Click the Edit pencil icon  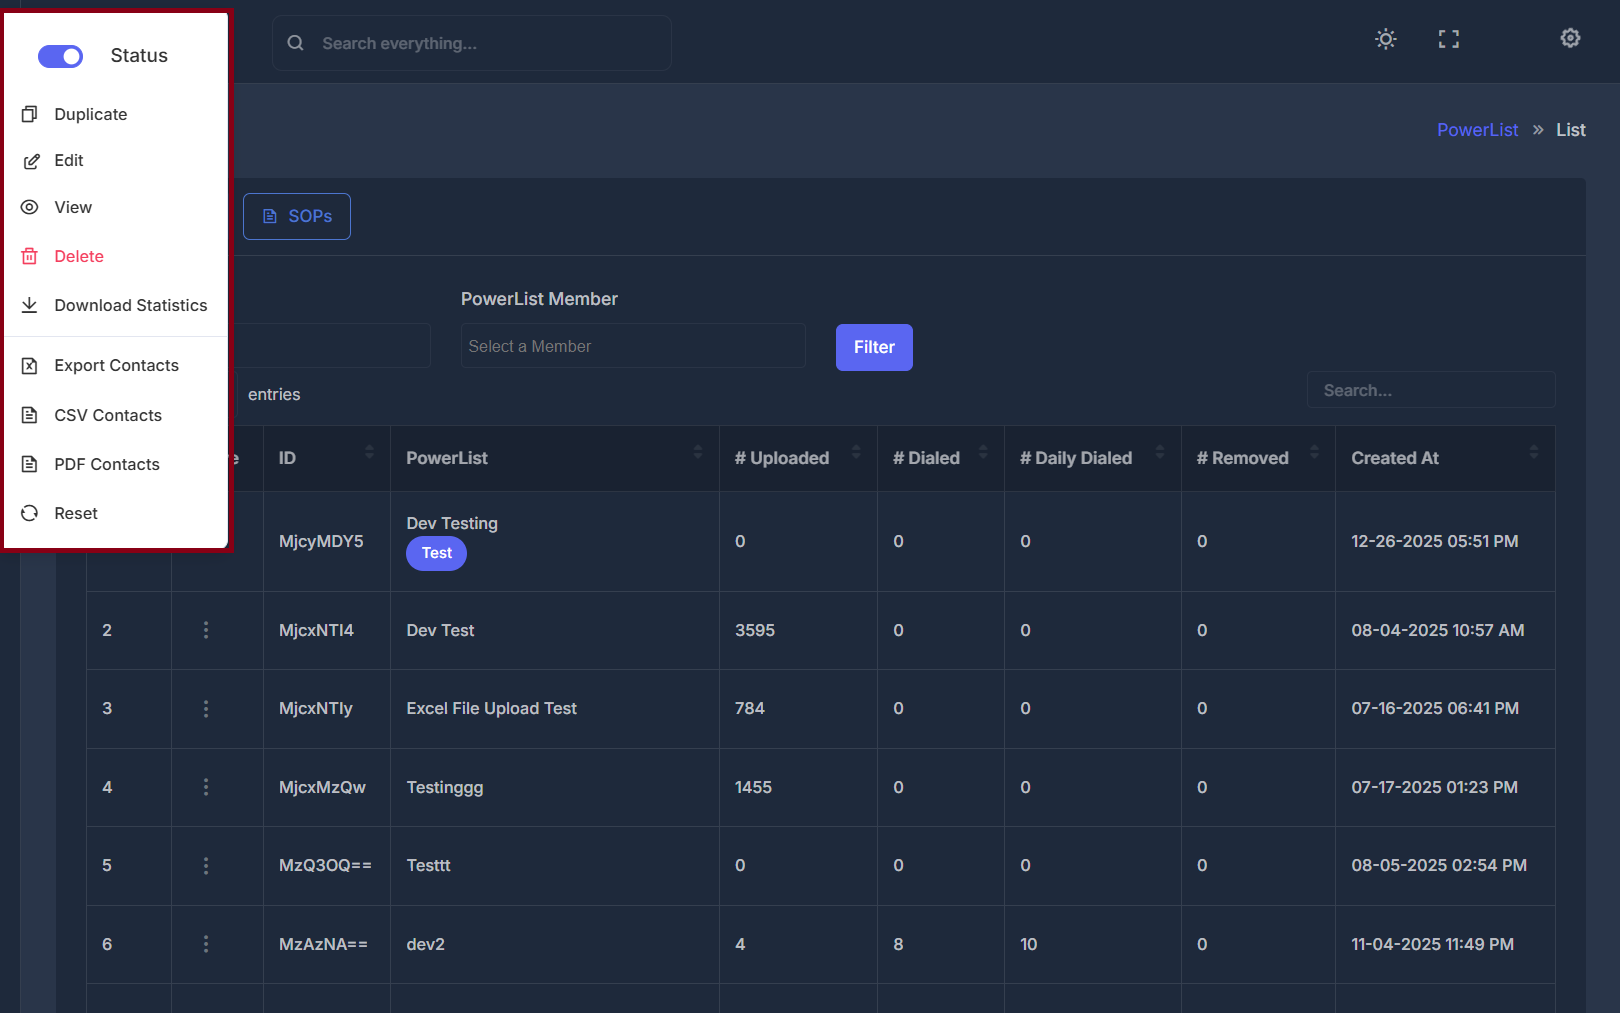pyautogui.click(x=30, y=160)
